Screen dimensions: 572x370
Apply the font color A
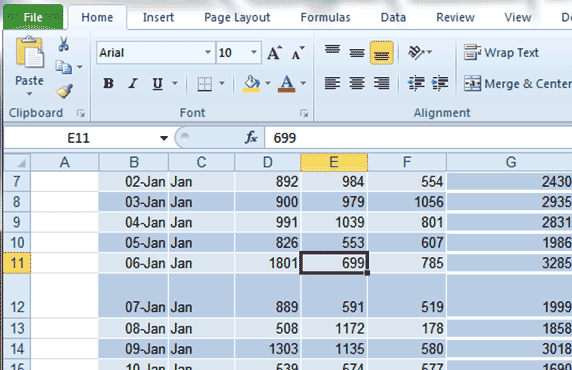(x=287, y=84)
